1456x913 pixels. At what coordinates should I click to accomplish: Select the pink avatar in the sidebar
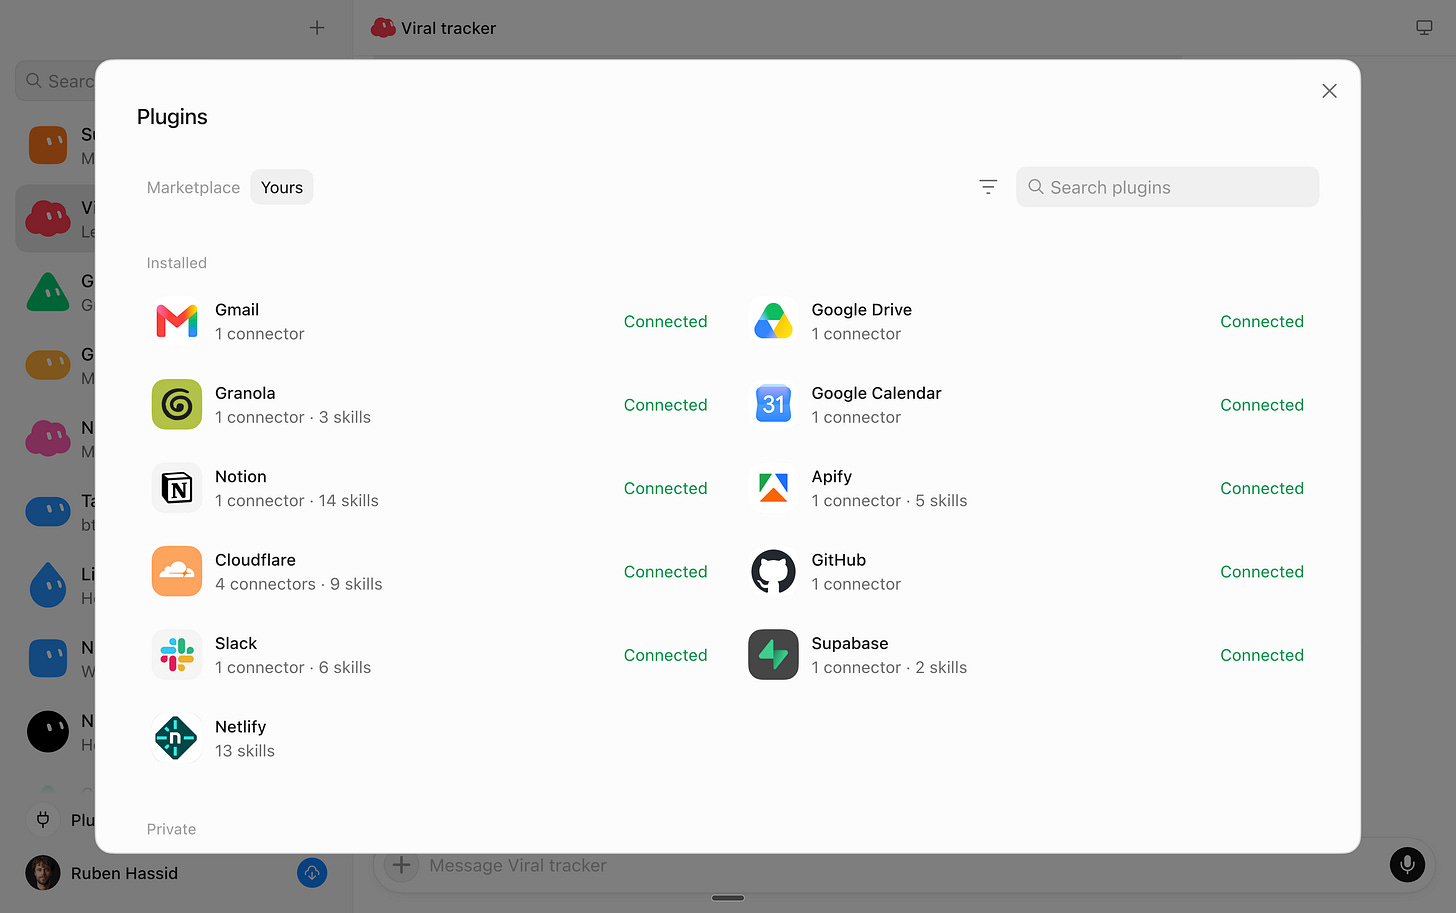[x=48, y=438]
